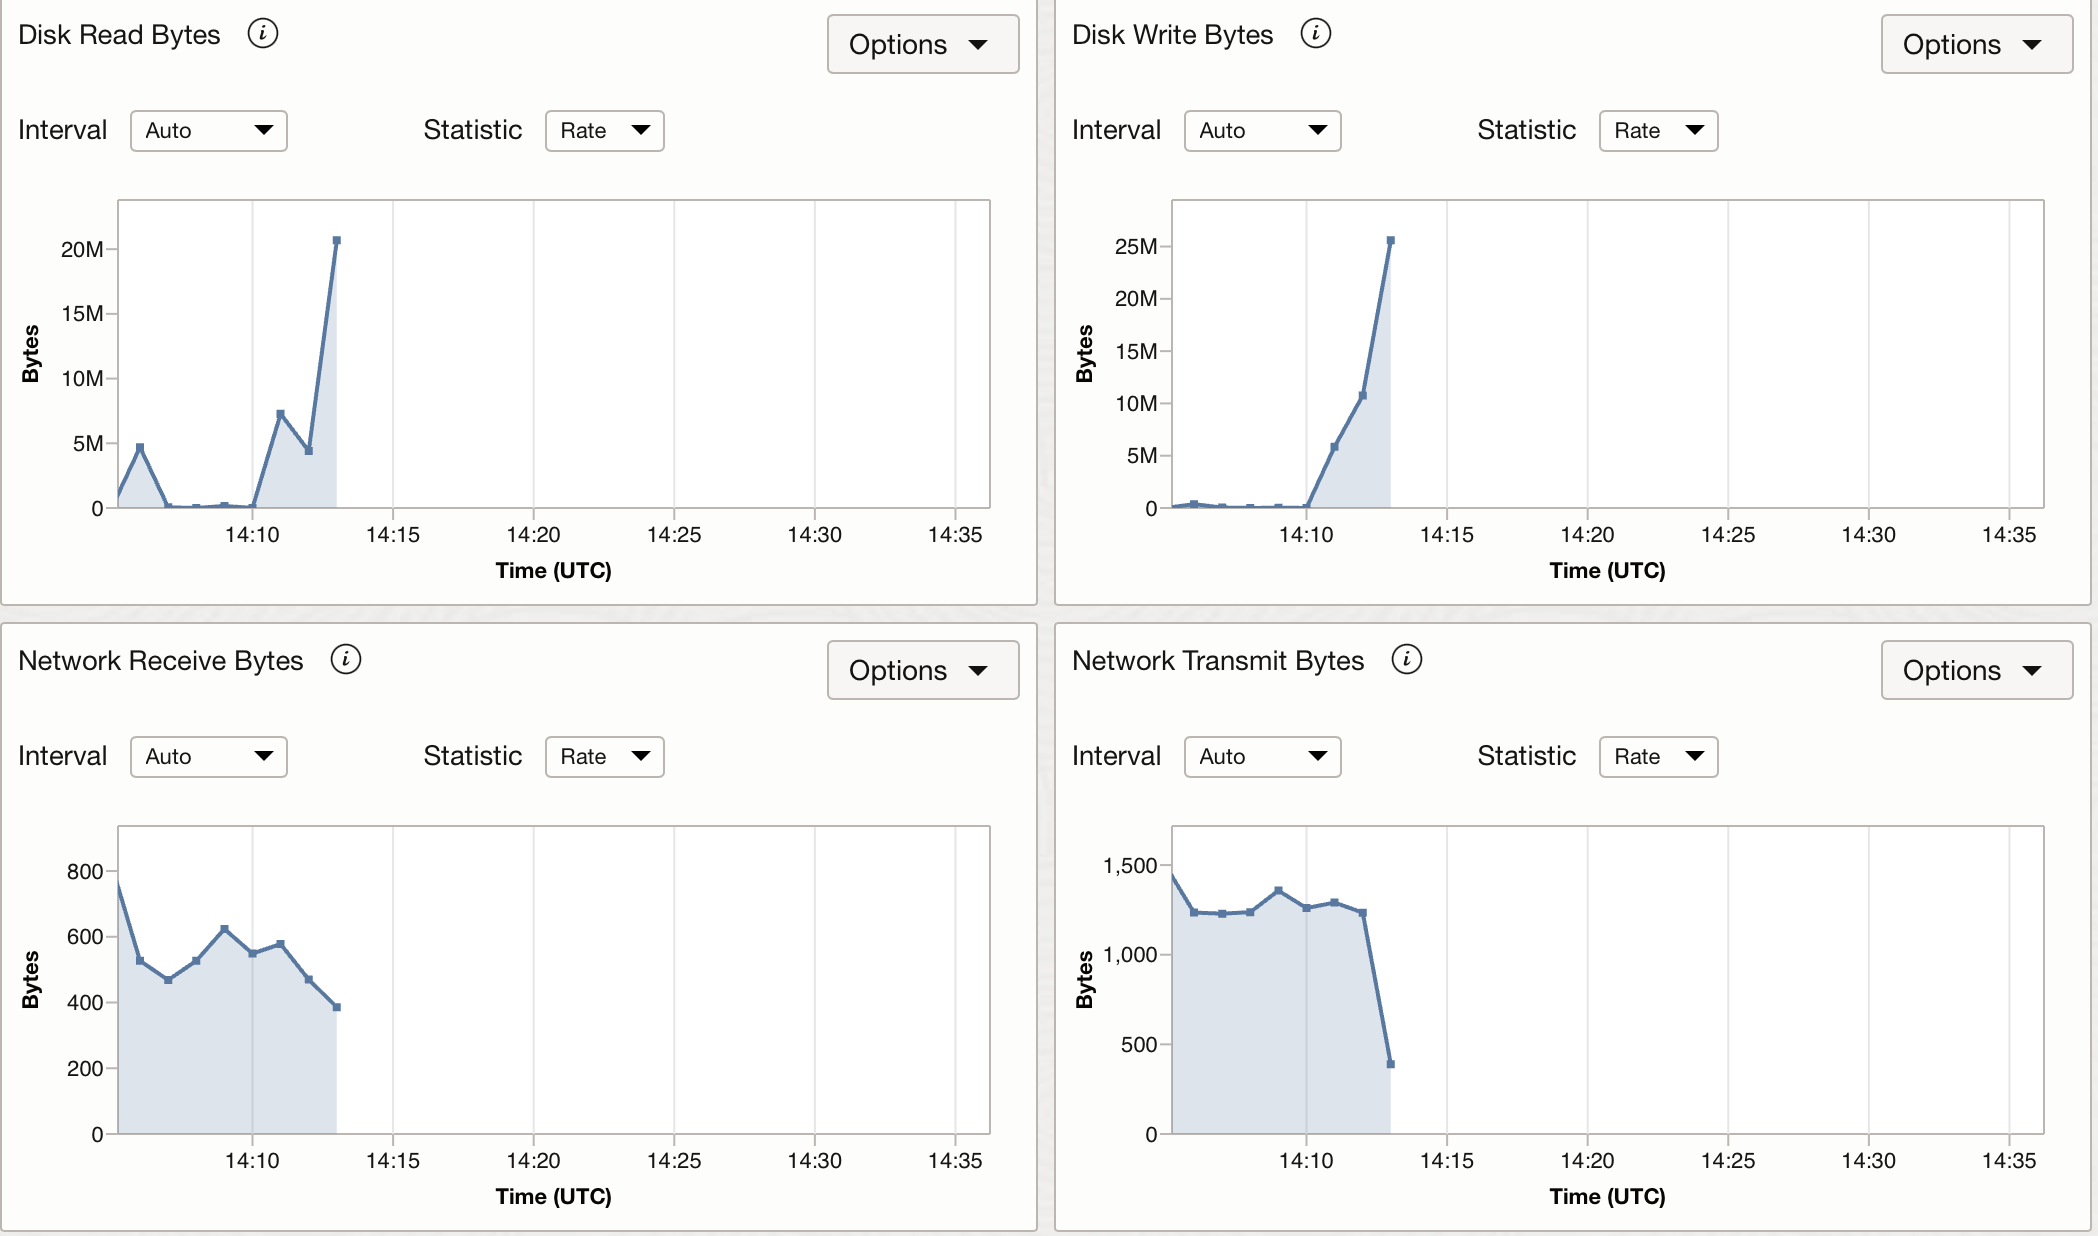
Task: Click info icon beside Disk Write Bytes
Action: [x=1315, y=34]
